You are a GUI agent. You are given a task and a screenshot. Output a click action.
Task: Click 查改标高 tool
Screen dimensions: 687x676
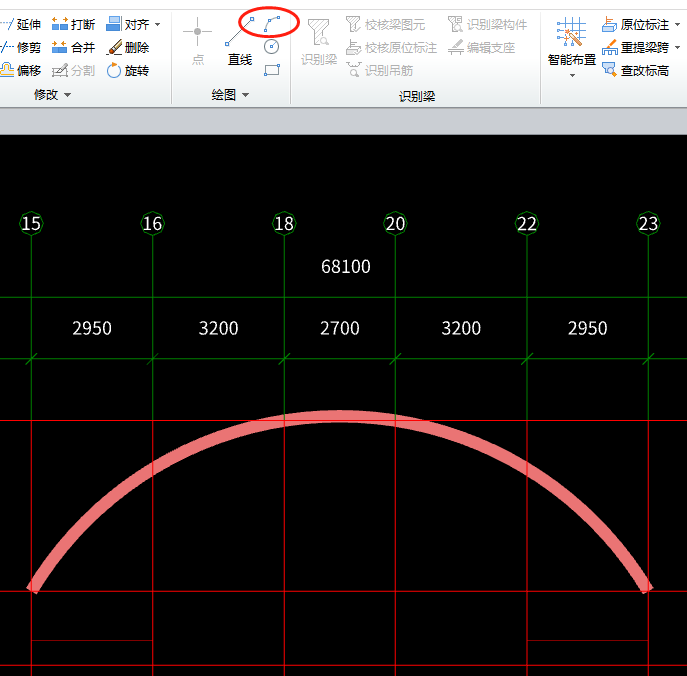click(635, 70)
